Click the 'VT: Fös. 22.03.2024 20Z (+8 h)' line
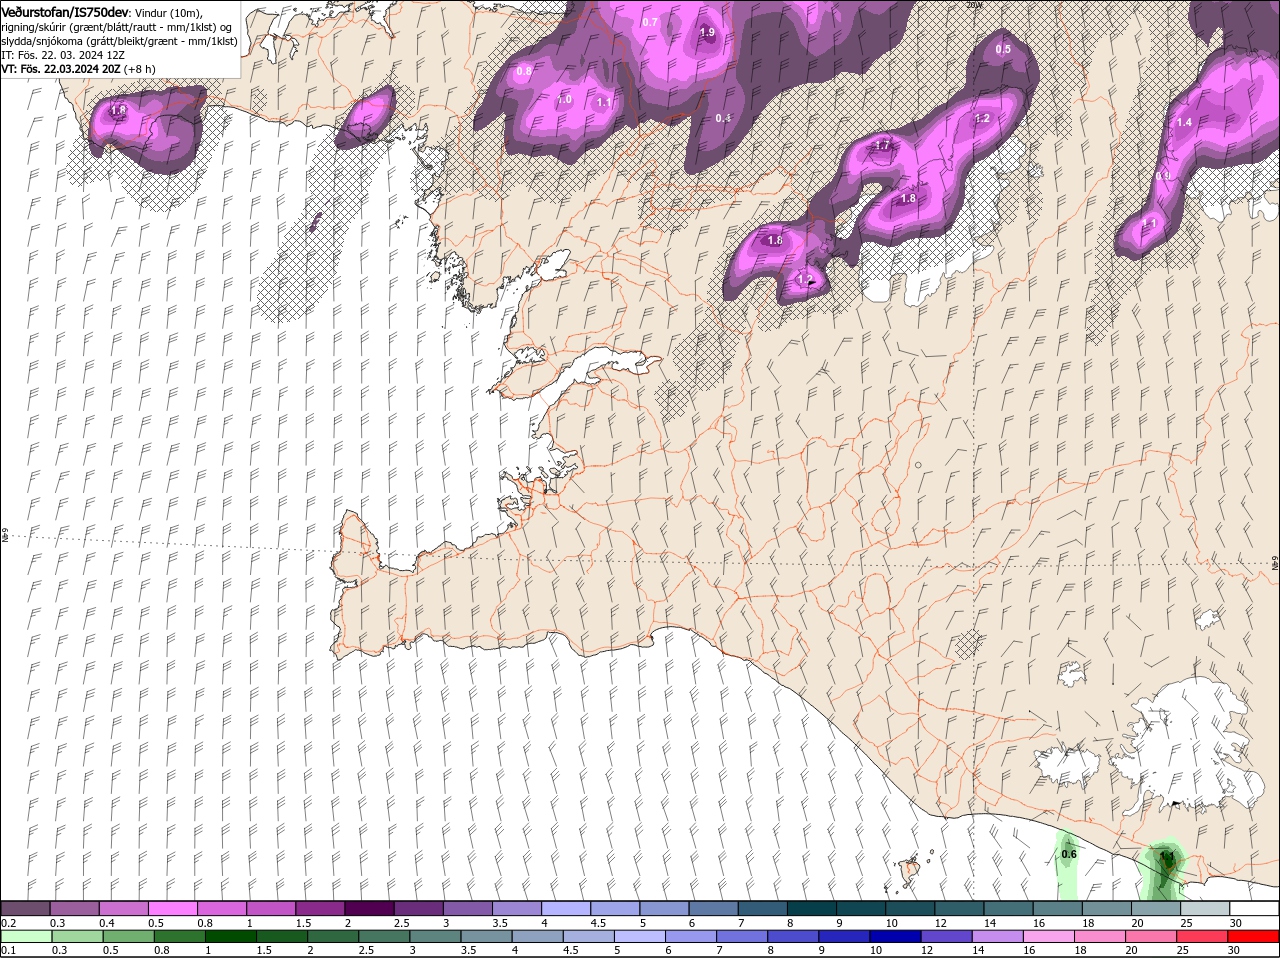 pyautogui.click(x=79, y=69)
